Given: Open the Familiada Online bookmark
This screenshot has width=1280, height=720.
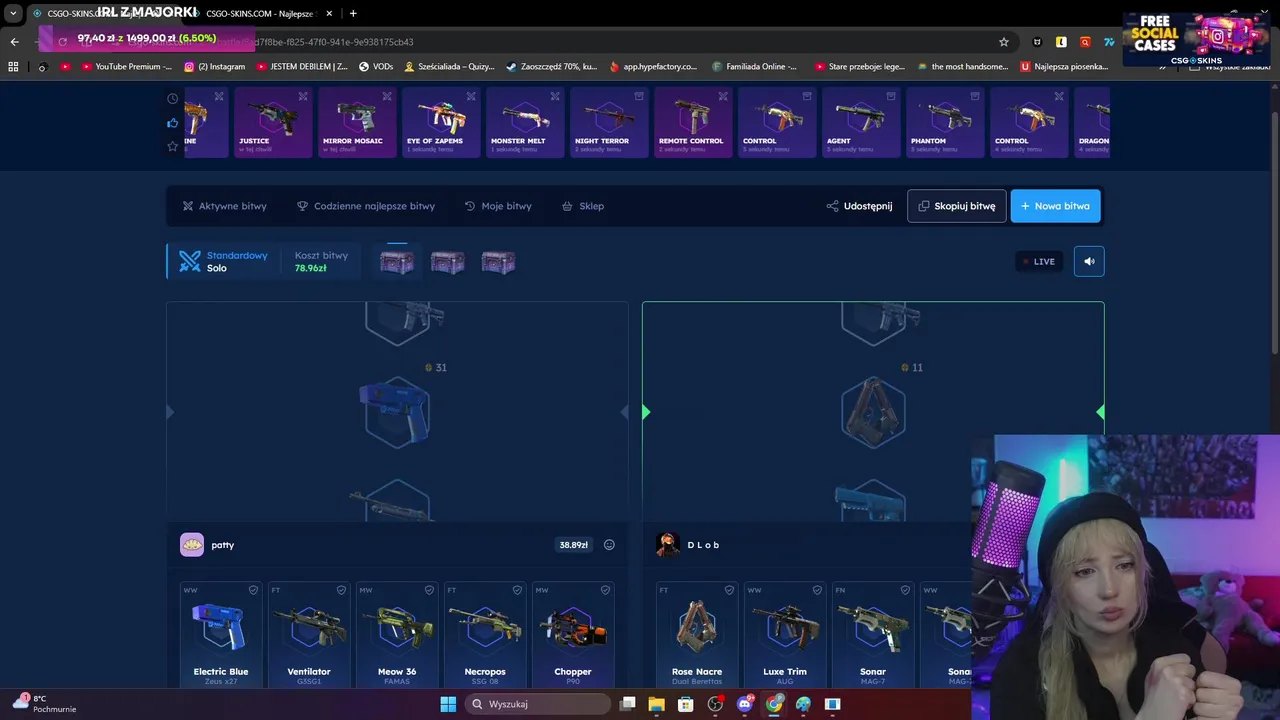Looking at the screenshot, I should [x=755, y=67].
